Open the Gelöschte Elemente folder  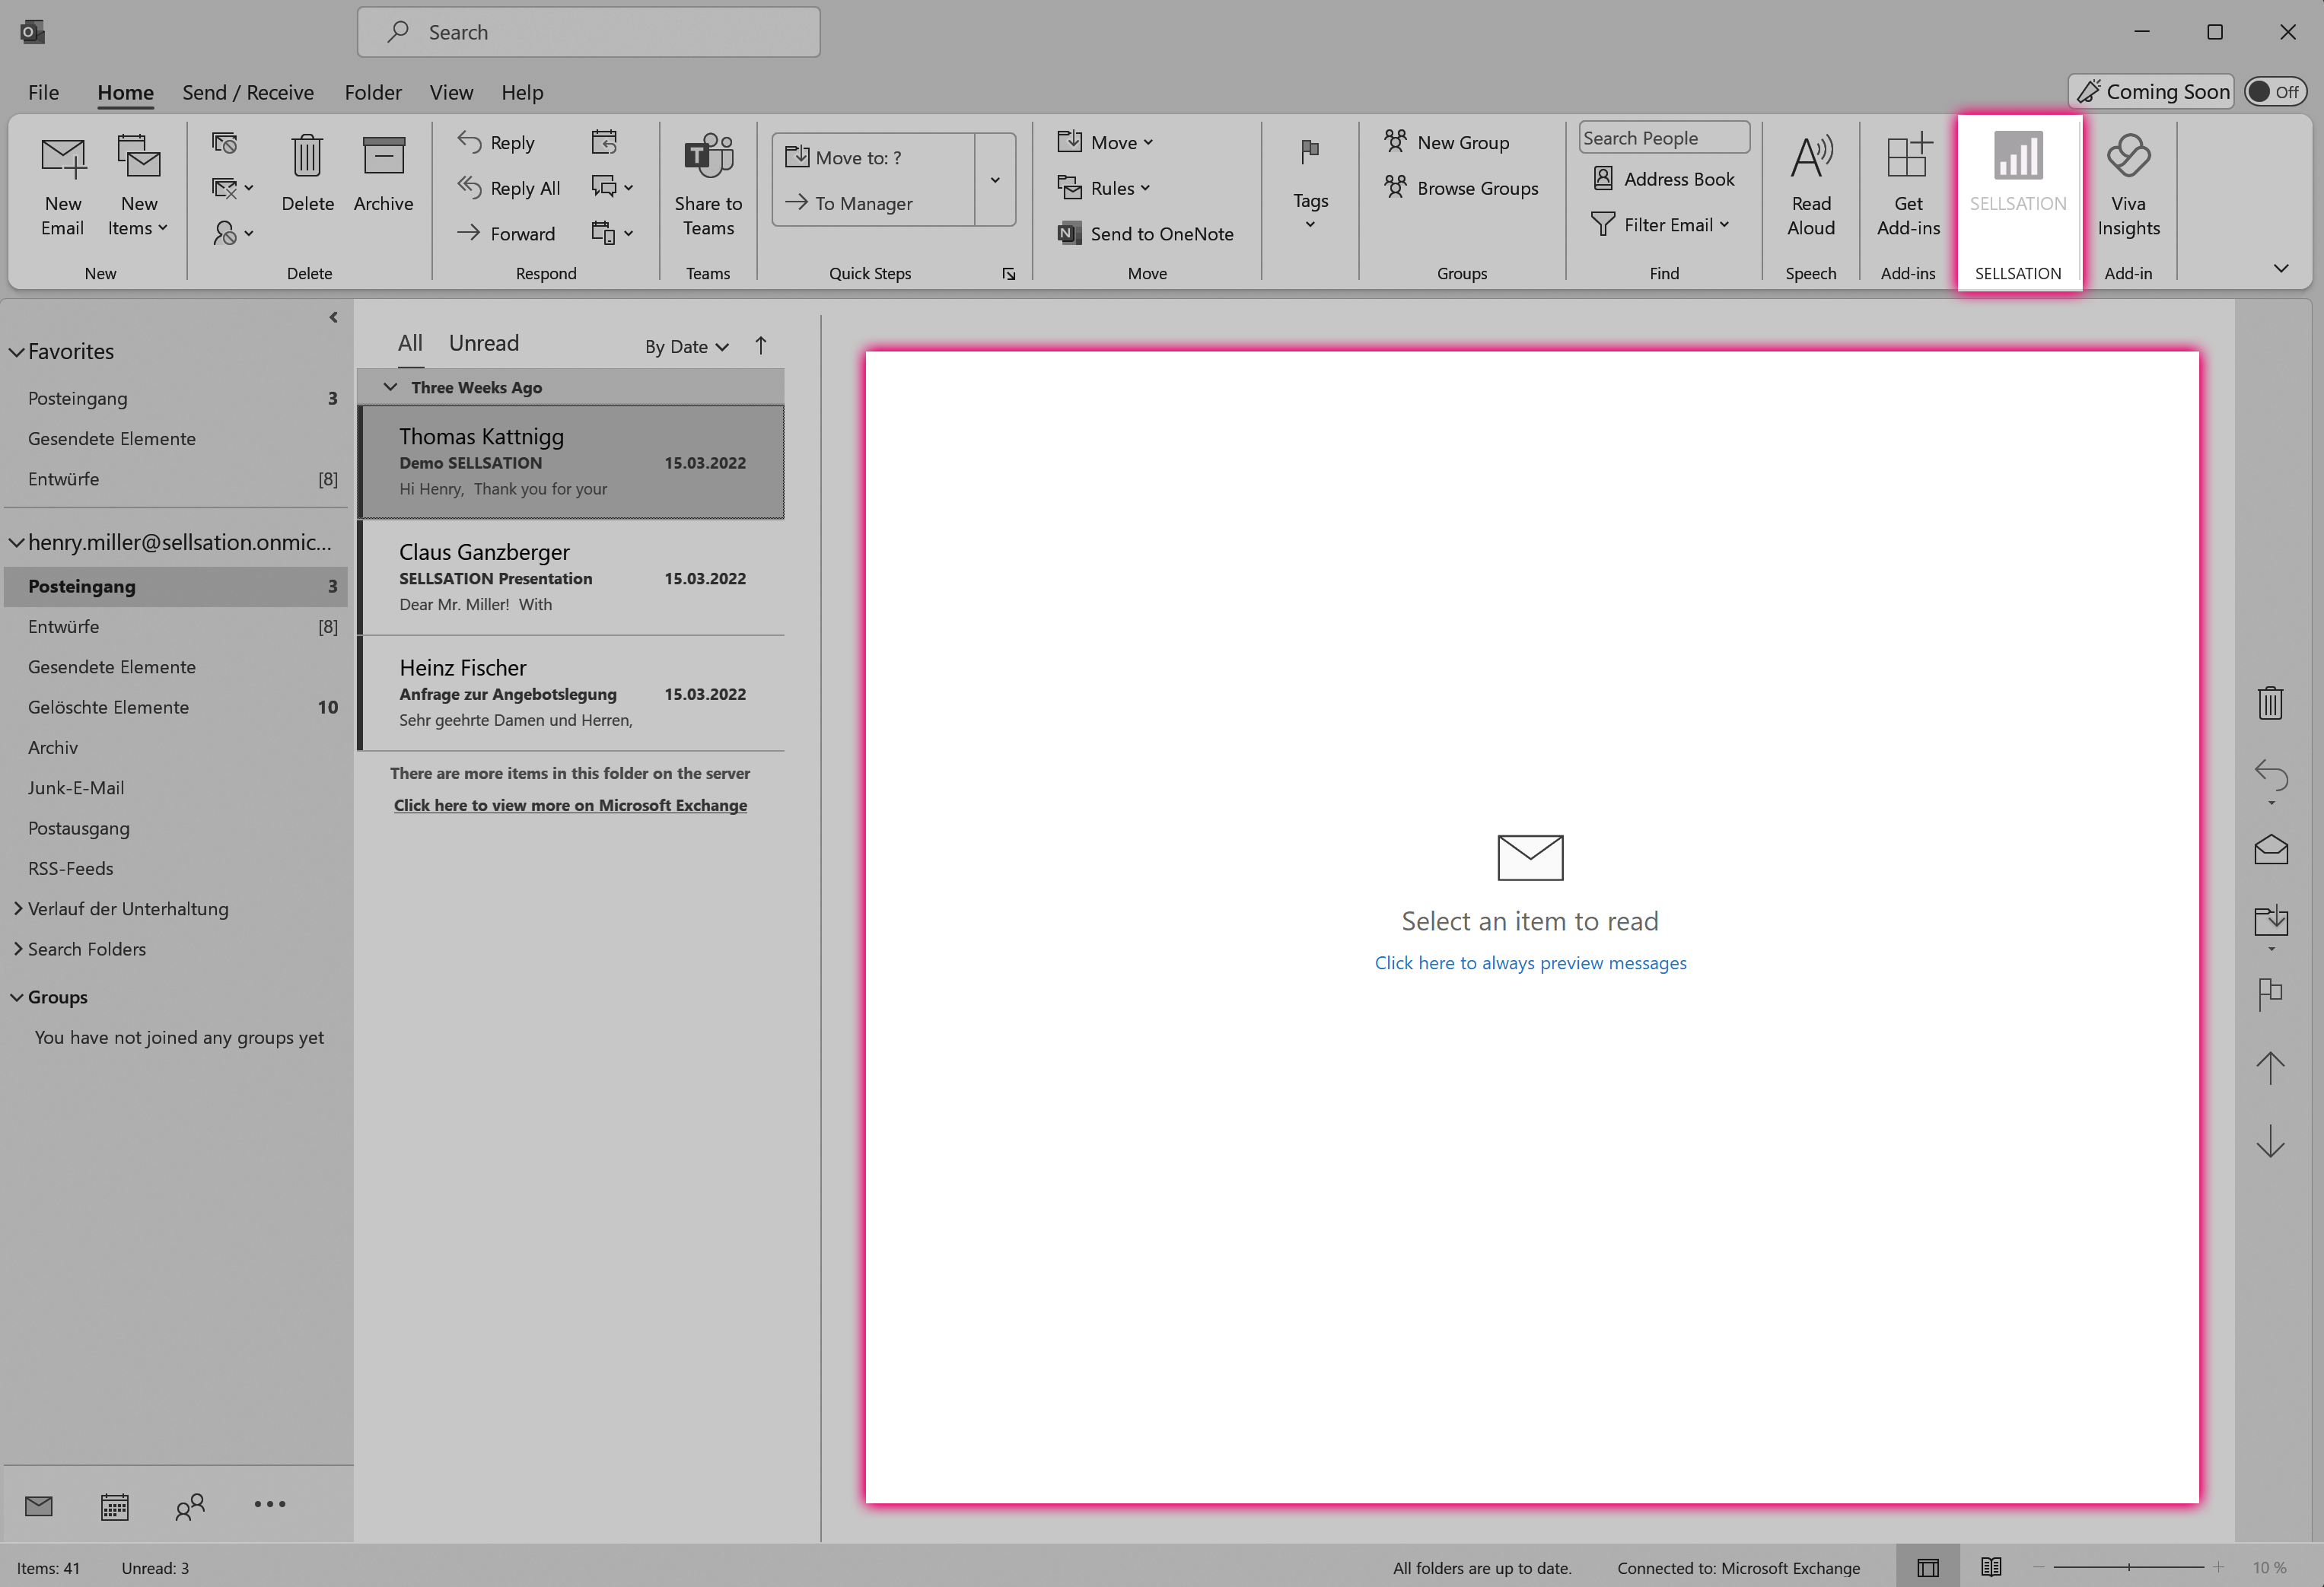176,707
